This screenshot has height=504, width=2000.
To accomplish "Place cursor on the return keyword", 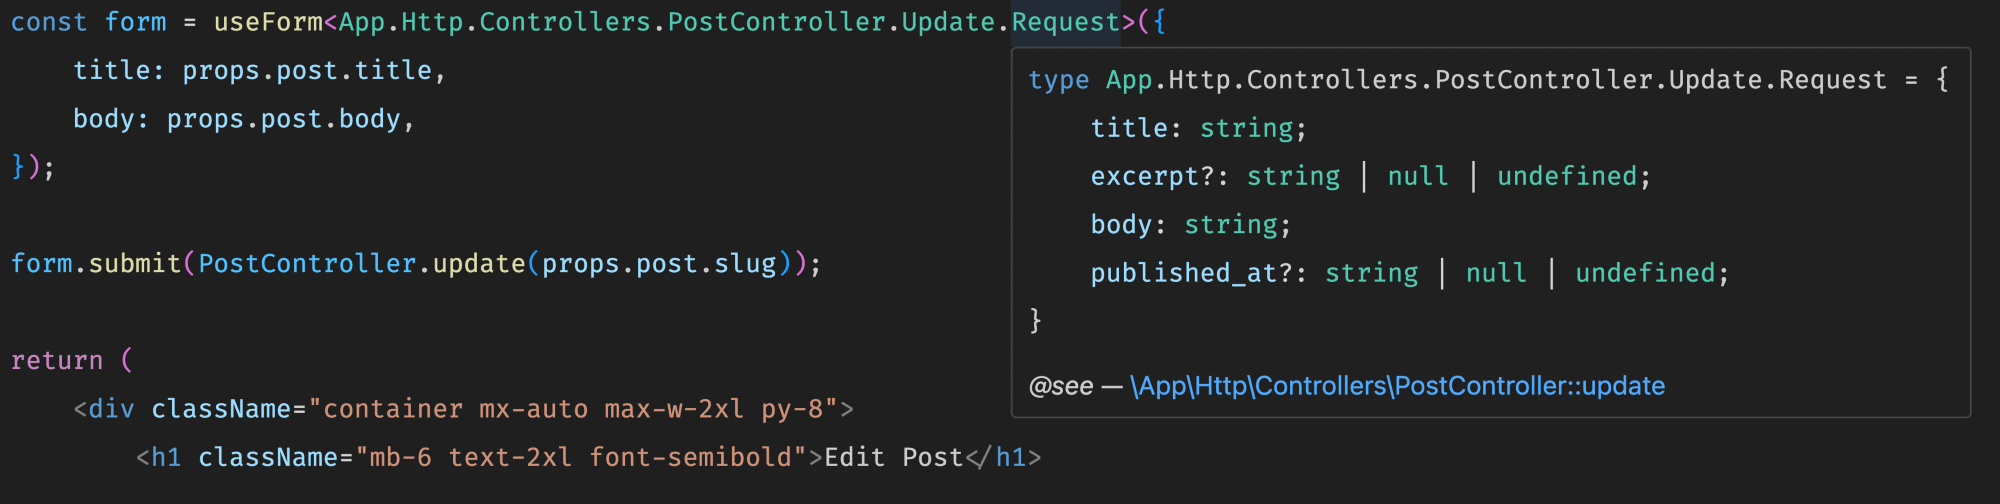I will [x=57, y=361].
